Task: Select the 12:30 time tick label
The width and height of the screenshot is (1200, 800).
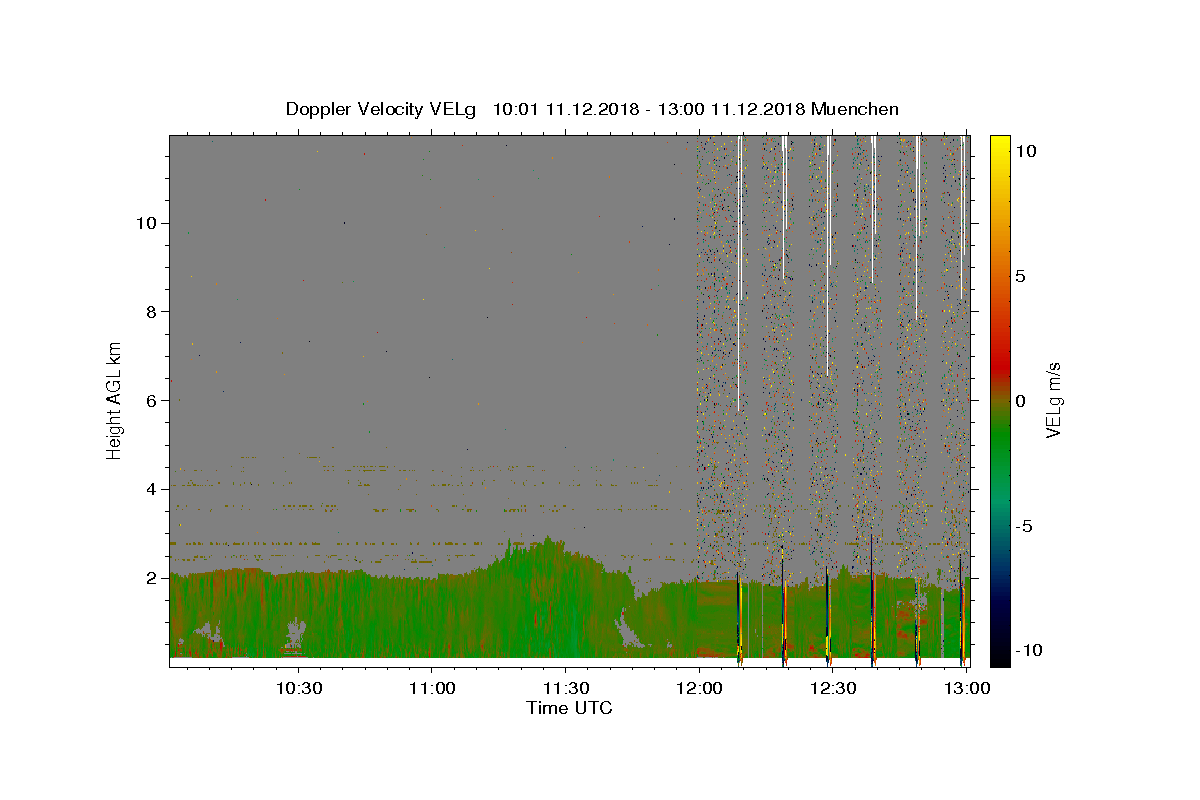Action: pos(832,688)
